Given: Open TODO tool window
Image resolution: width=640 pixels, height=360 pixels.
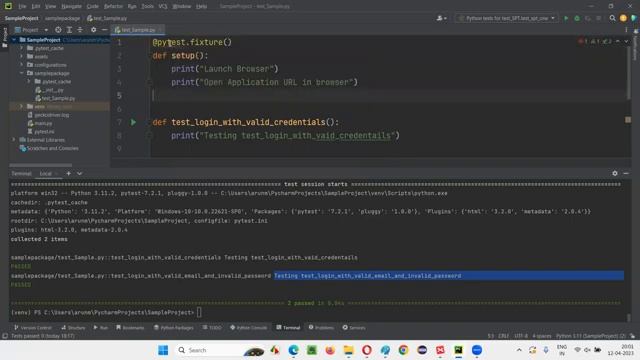Looking at the screenshot, I should pyautogui.click(x=212, y=327).
